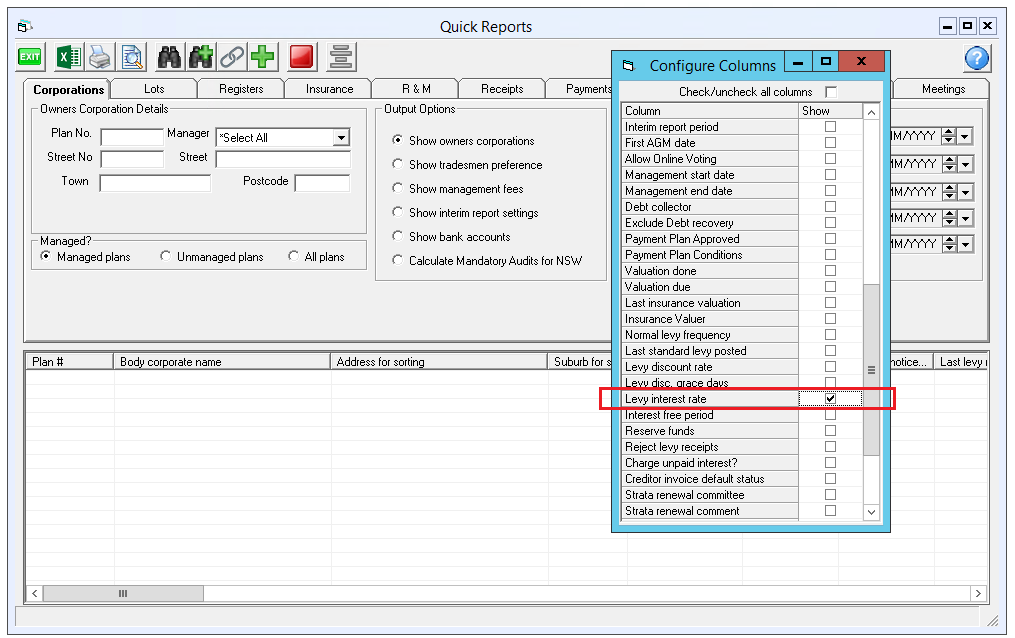Tick Reserve funds show checkbox

tap(831, 430)
